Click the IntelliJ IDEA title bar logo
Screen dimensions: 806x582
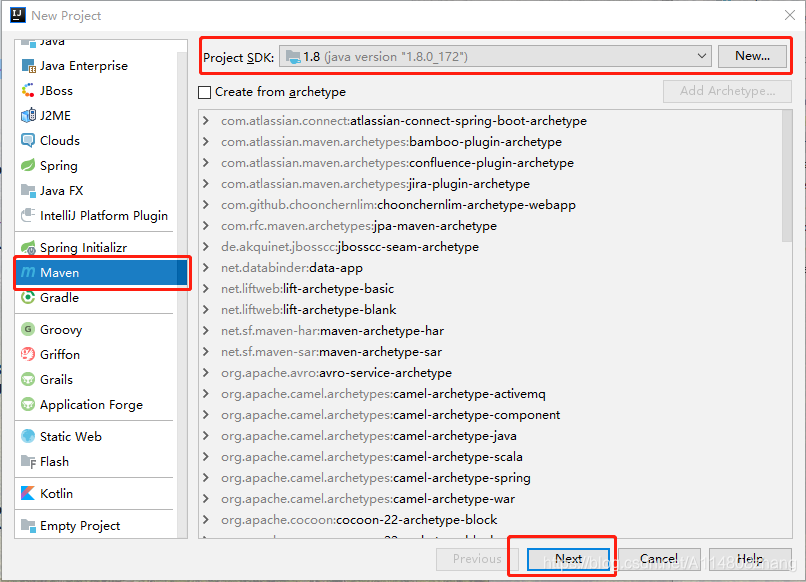17,15
